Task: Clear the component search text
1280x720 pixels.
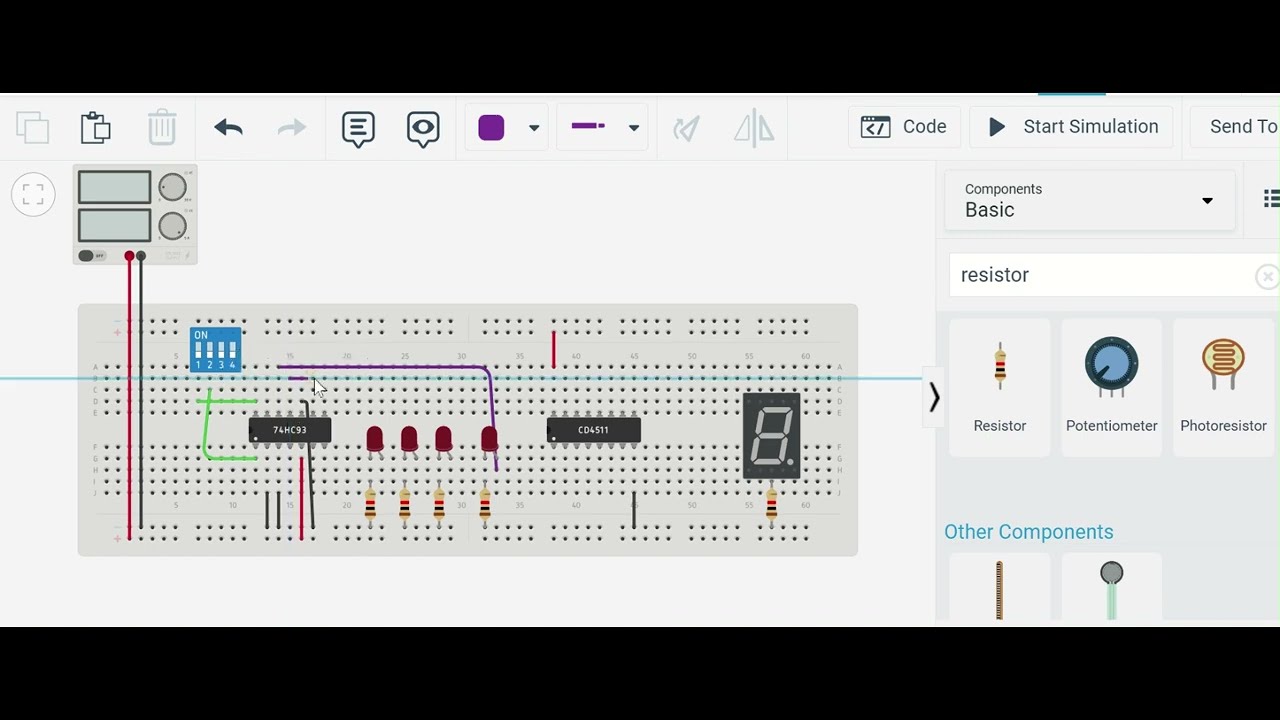Action: (x=1266, y=276)
